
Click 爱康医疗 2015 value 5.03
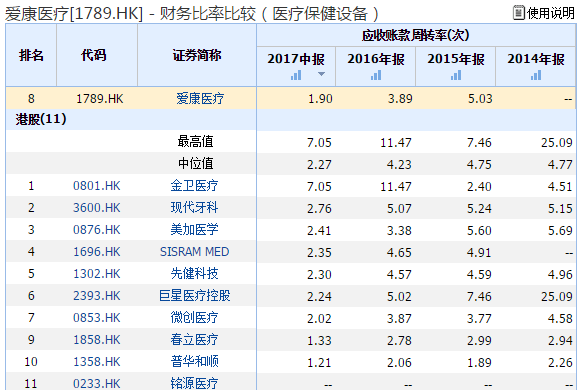point(480,99)
